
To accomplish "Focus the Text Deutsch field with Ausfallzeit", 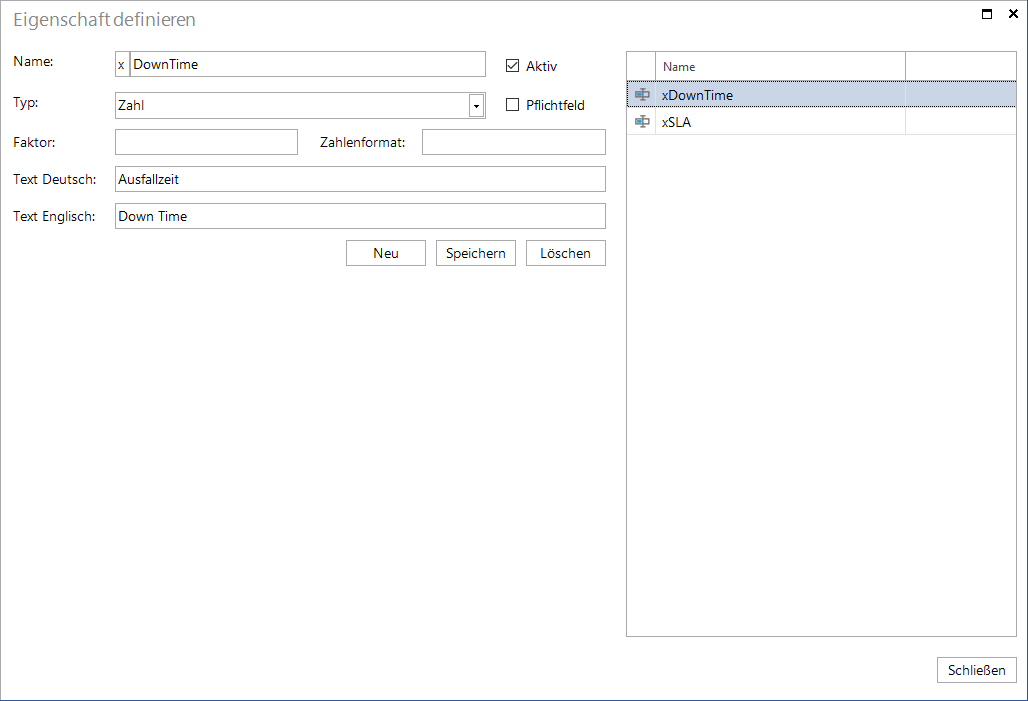I will 361,179.
